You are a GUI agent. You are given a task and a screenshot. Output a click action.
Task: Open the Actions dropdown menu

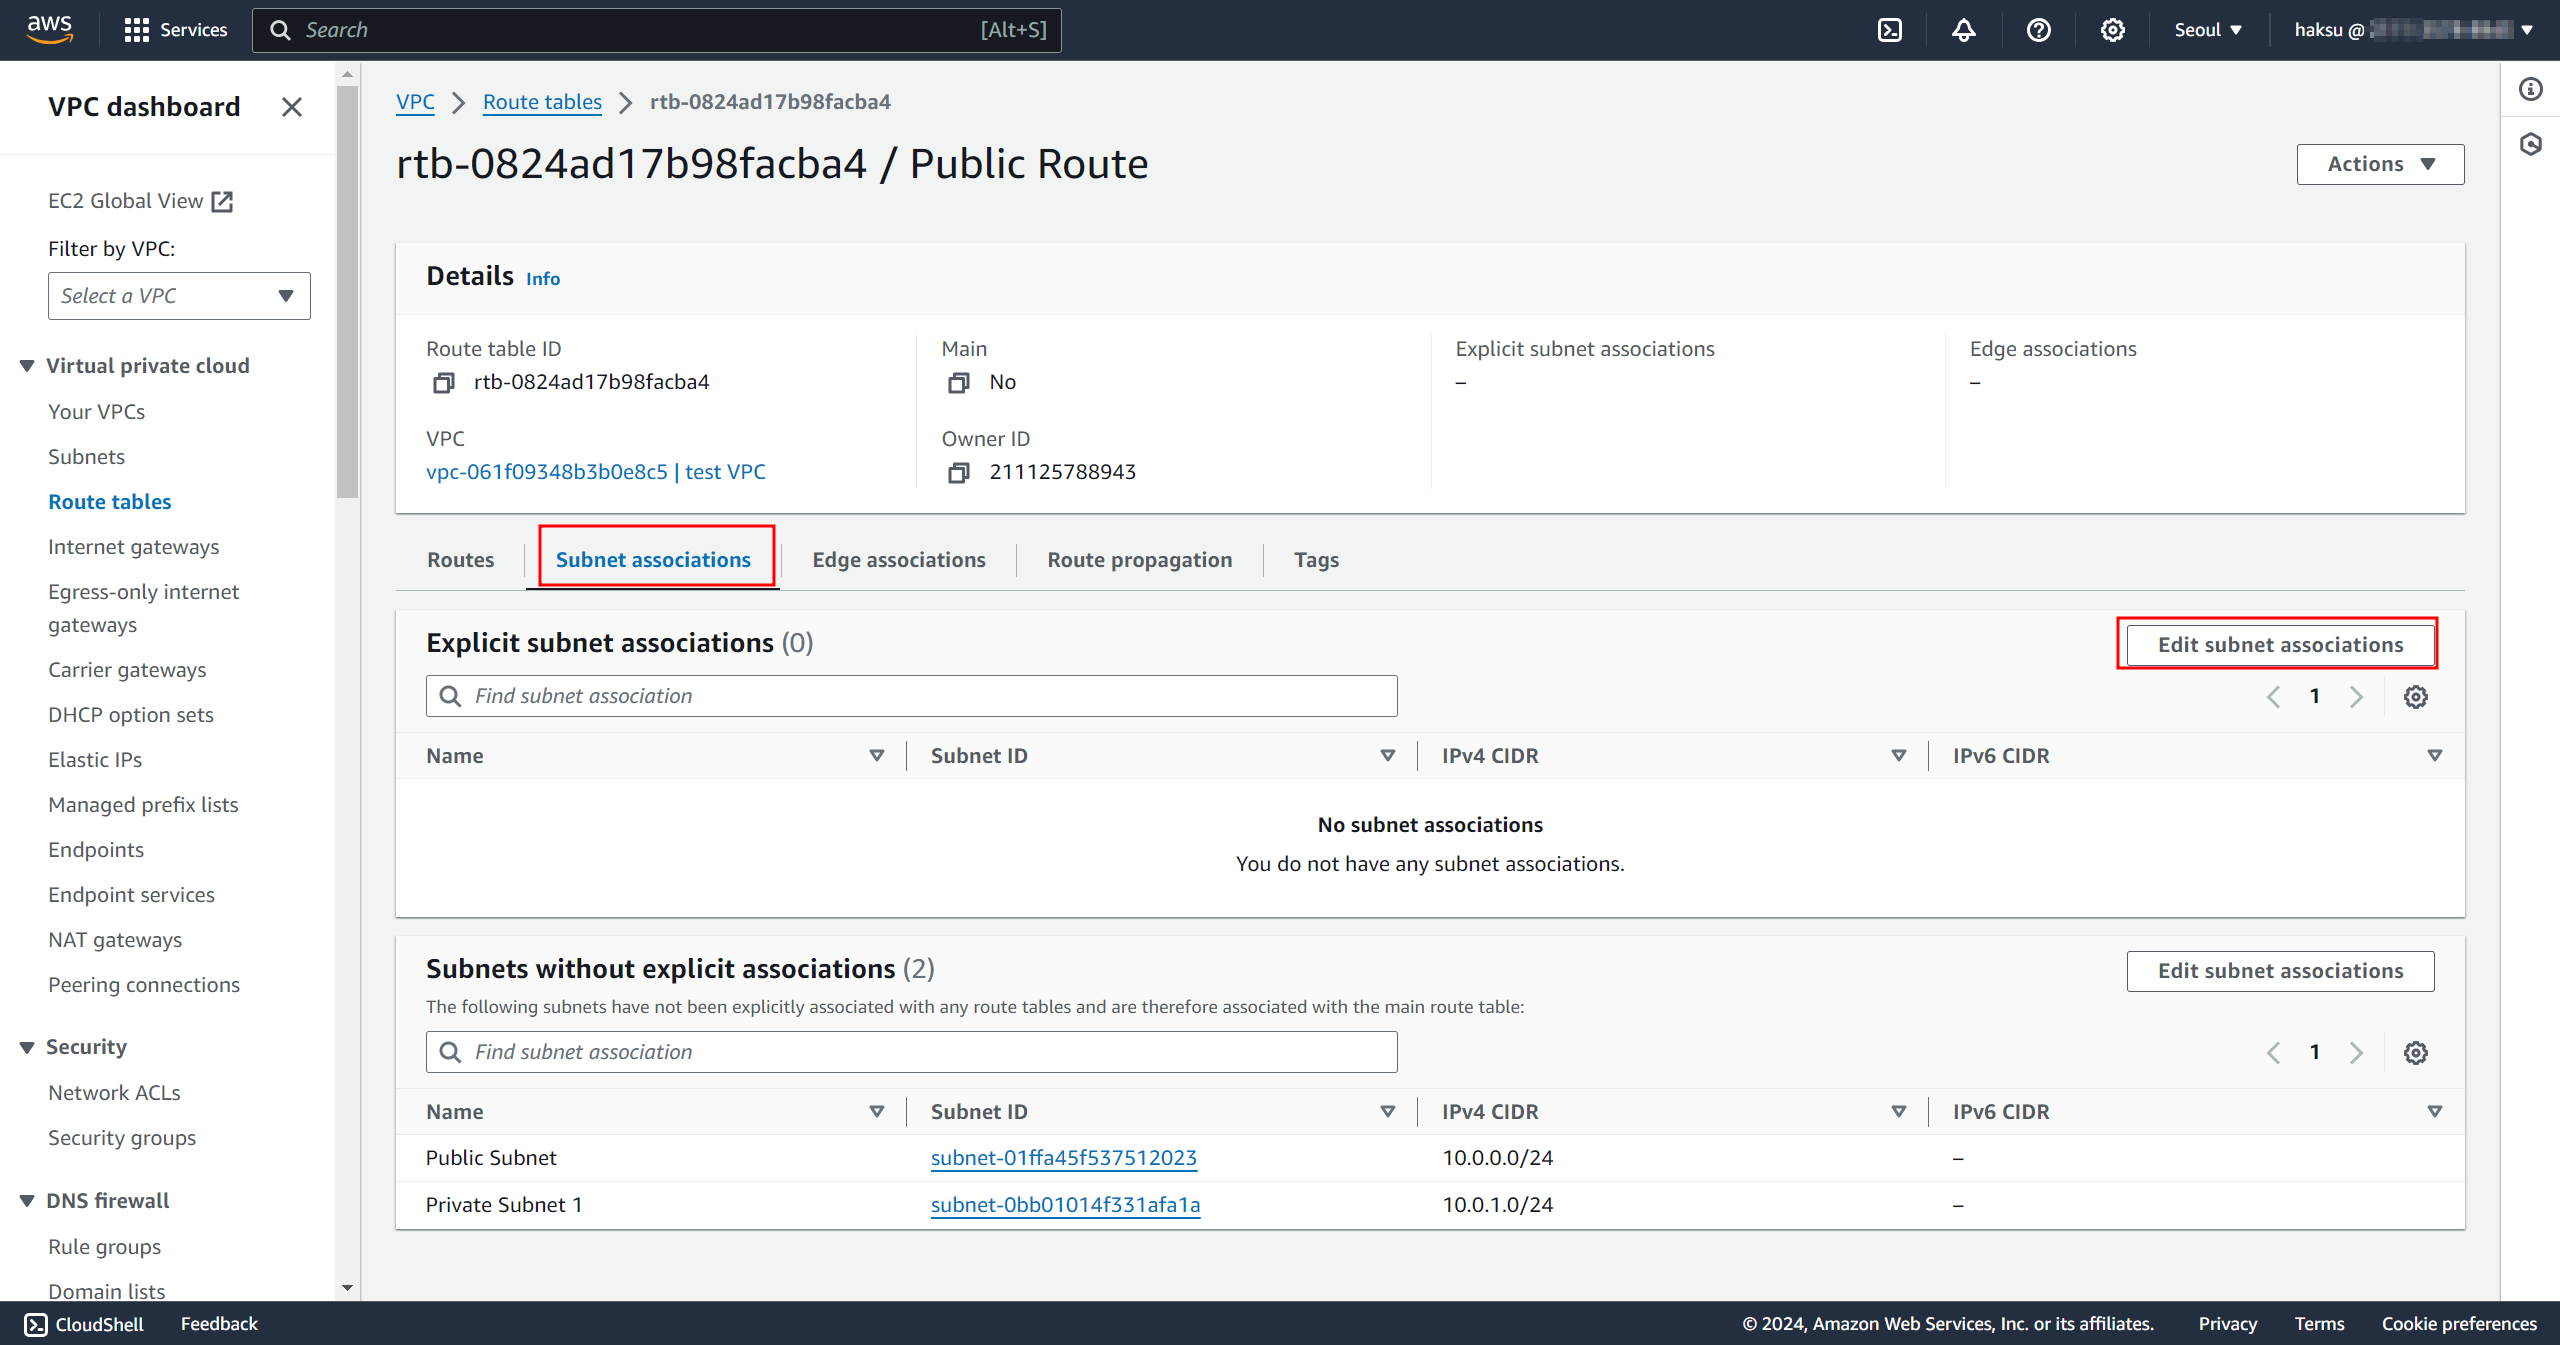pos(2379,164)
